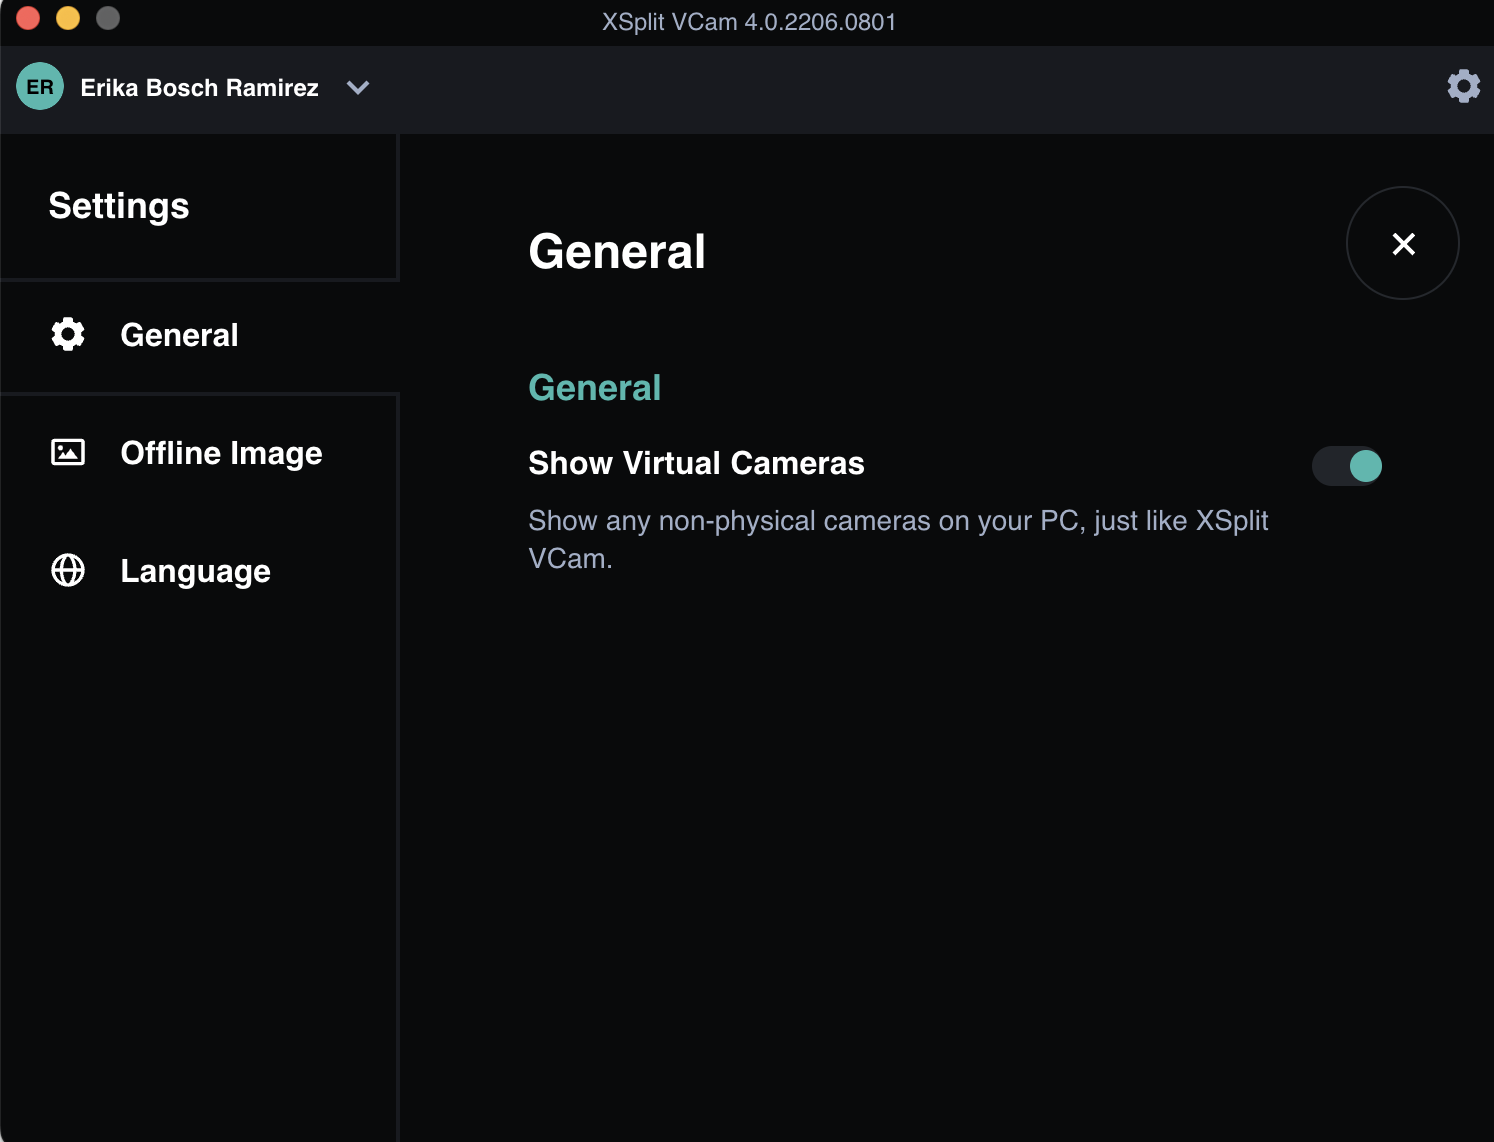Click the "Settings" sidebar heading

coord(119,206)
